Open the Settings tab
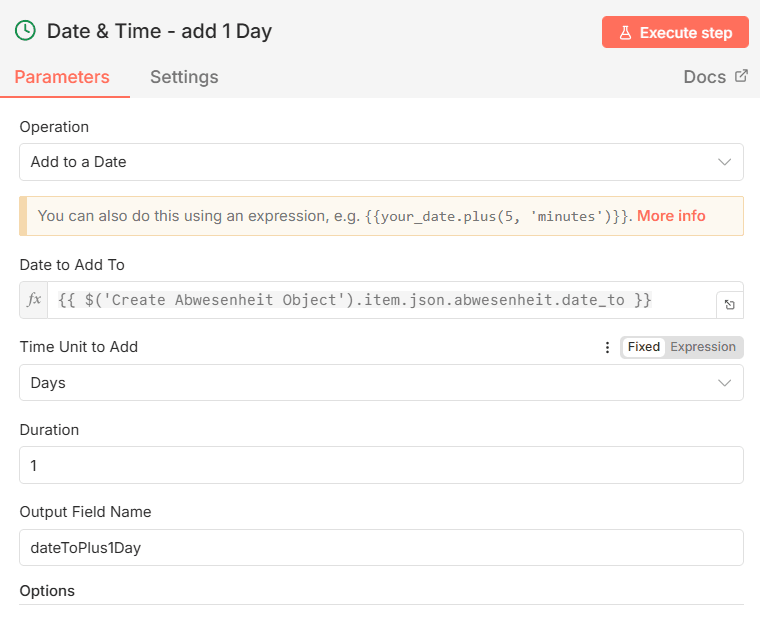Image resolution: width=760 pixels, height=621 pixels. pos(184,77)
